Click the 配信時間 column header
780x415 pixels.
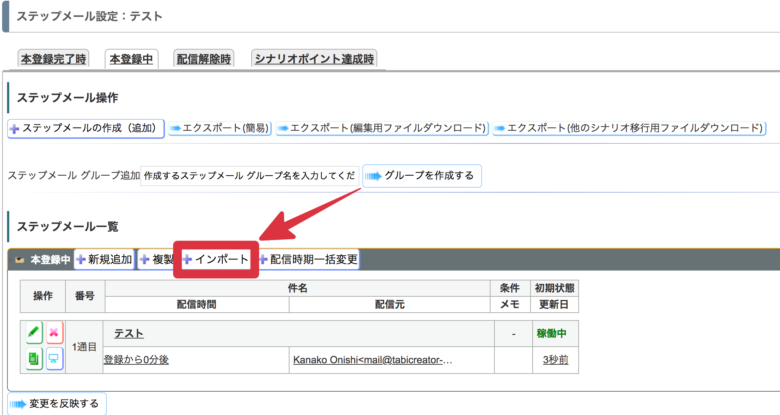click(197, 305)
